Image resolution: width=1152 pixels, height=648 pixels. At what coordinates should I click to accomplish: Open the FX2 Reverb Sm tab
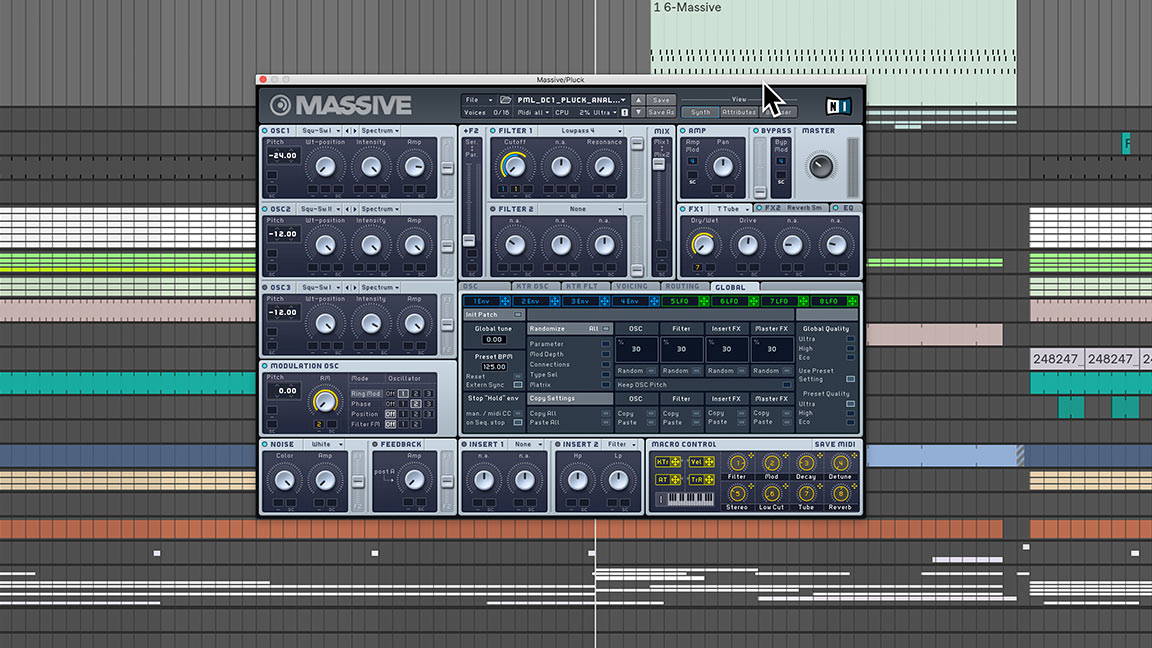pyautogui.click(x=791, y=209)
